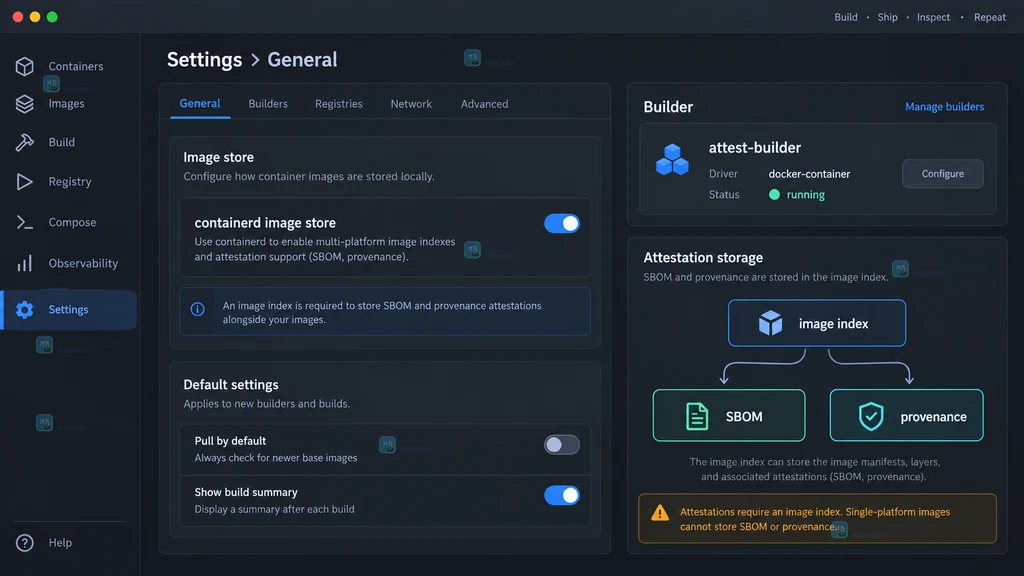
Task: Click the Pull by default label
Action: pyautogui.click(x=231, y=441)
